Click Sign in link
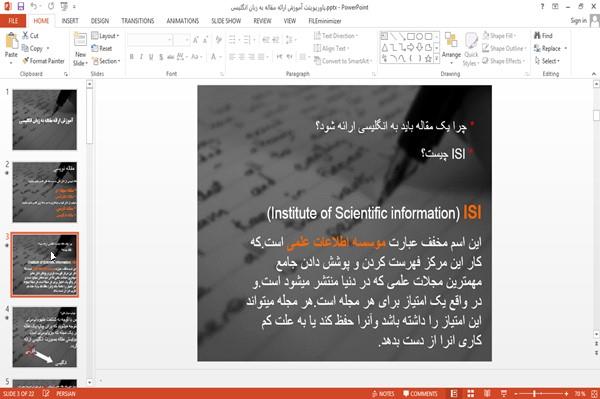The image size is (600, 399). click(x=578, y=21)
